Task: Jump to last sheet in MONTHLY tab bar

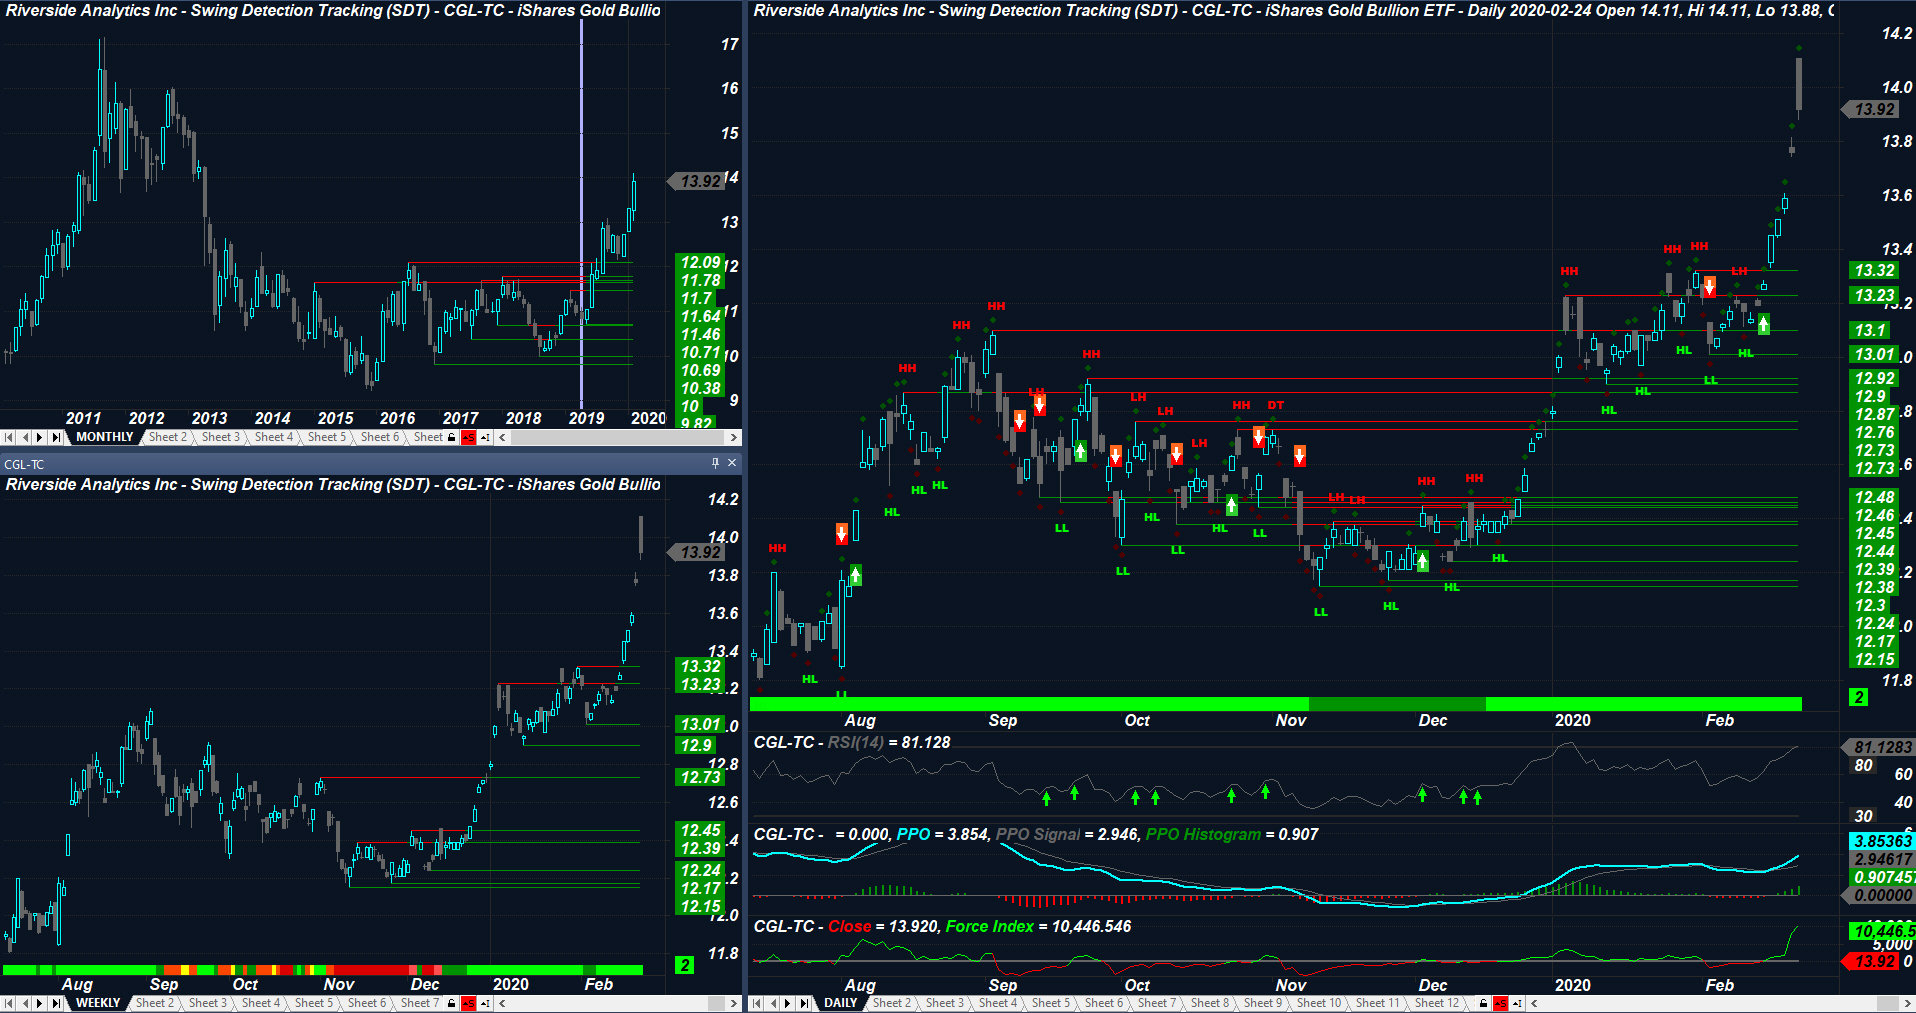Action: 56,437
